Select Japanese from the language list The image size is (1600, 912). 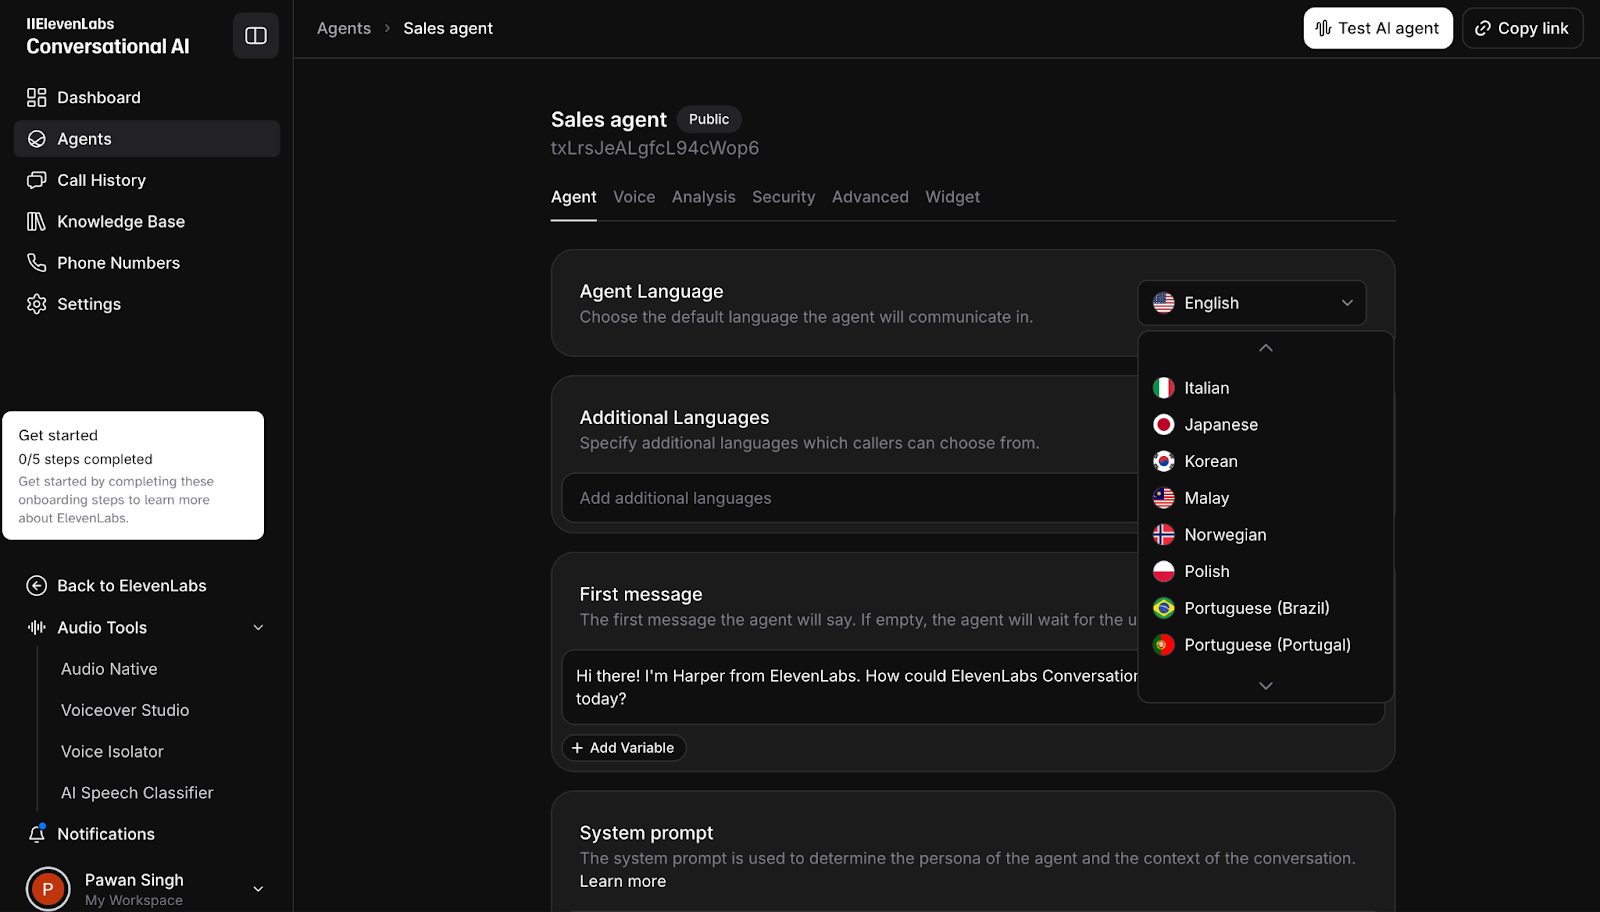pyautogui.click(x=1265, y=425)
